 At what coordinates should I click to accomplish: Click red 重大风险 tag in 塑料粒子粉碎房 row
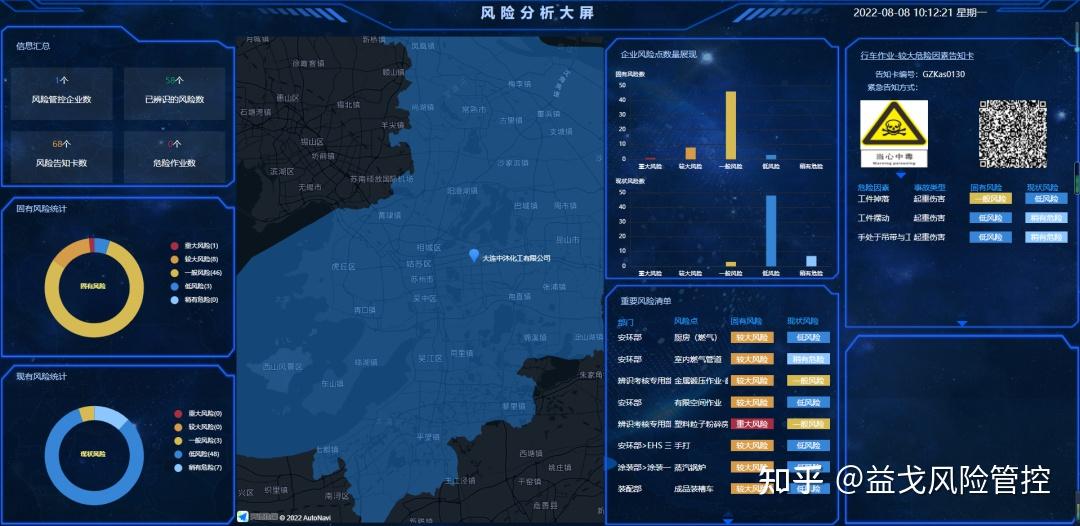[x=751, y=423]
